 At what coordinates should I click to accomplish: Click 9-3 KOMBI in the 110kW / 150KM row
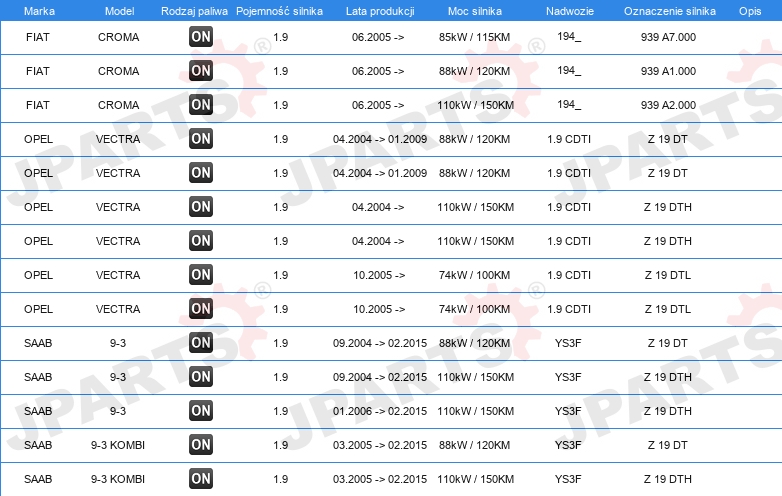[x=118, y=479]
